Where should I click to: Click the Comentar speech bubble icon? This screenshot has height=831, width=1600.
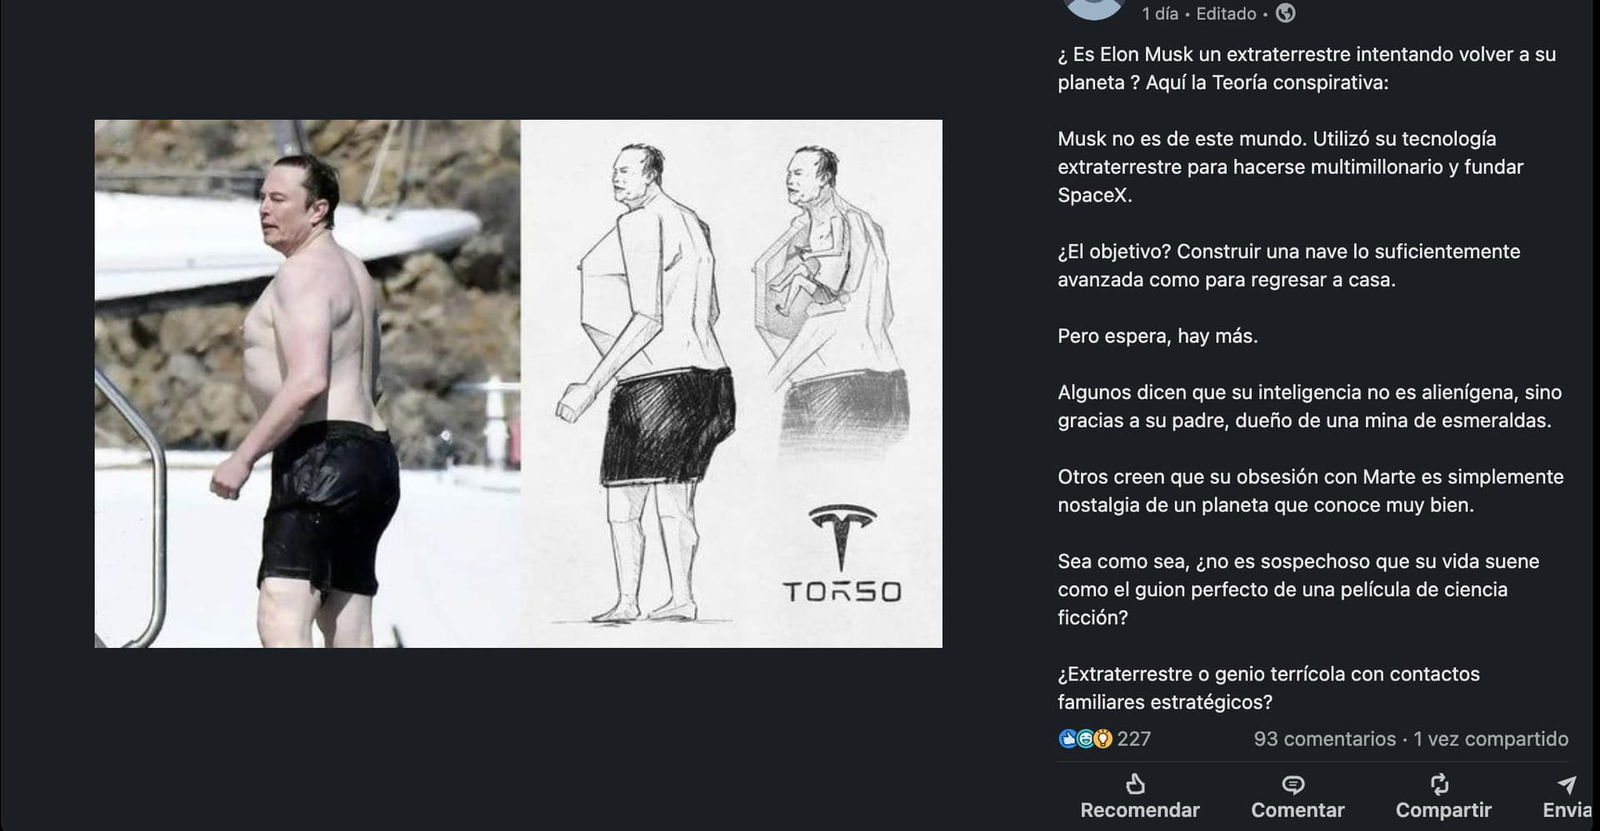coord(1293,784)
